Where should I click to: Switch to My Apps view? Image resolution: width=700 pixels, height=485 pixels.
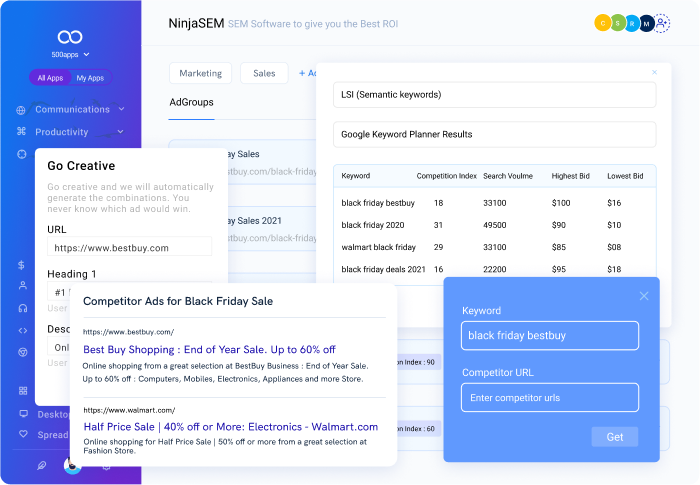pyautogui.click(x=90, y=78)
